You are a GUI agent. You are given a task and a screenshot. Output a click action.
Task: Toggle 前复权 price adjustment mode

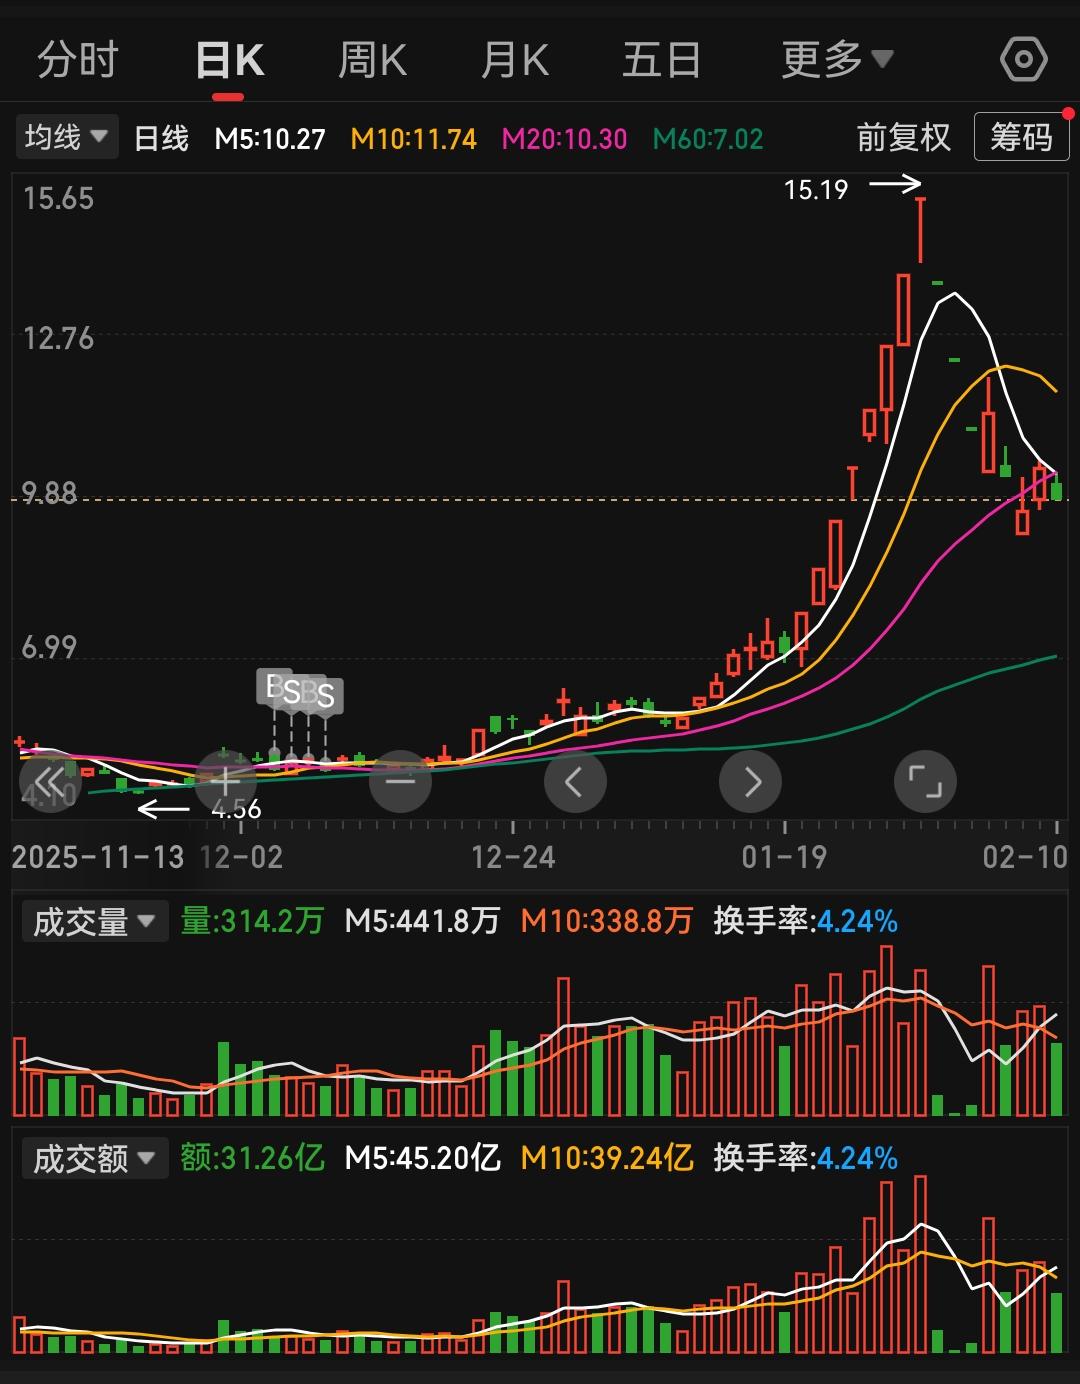[901, 137]
